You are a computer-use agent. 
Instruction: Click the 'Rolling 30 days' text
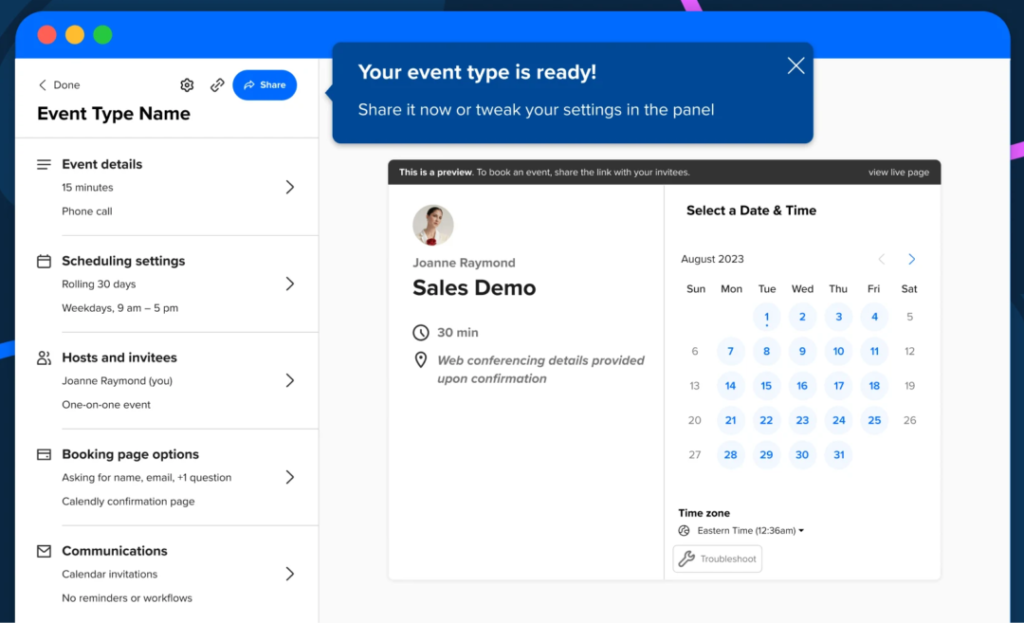pos(99,284)
